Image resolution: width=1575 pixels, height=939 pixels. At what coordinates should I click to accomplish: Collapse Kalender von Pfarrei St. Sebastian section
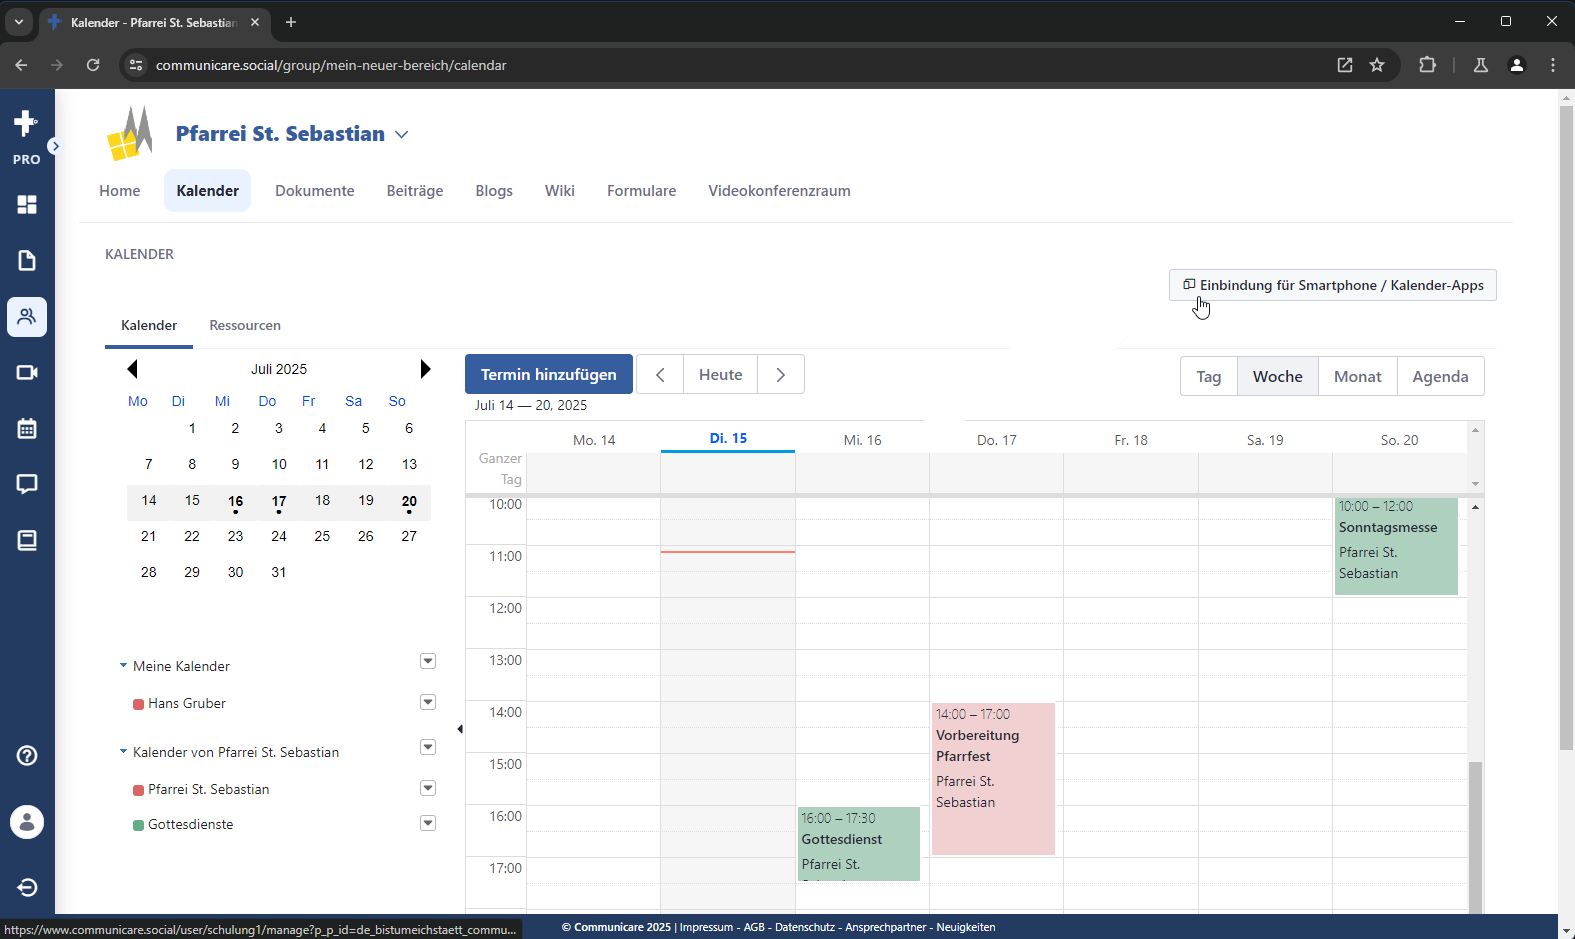click(x=123, y=752)
